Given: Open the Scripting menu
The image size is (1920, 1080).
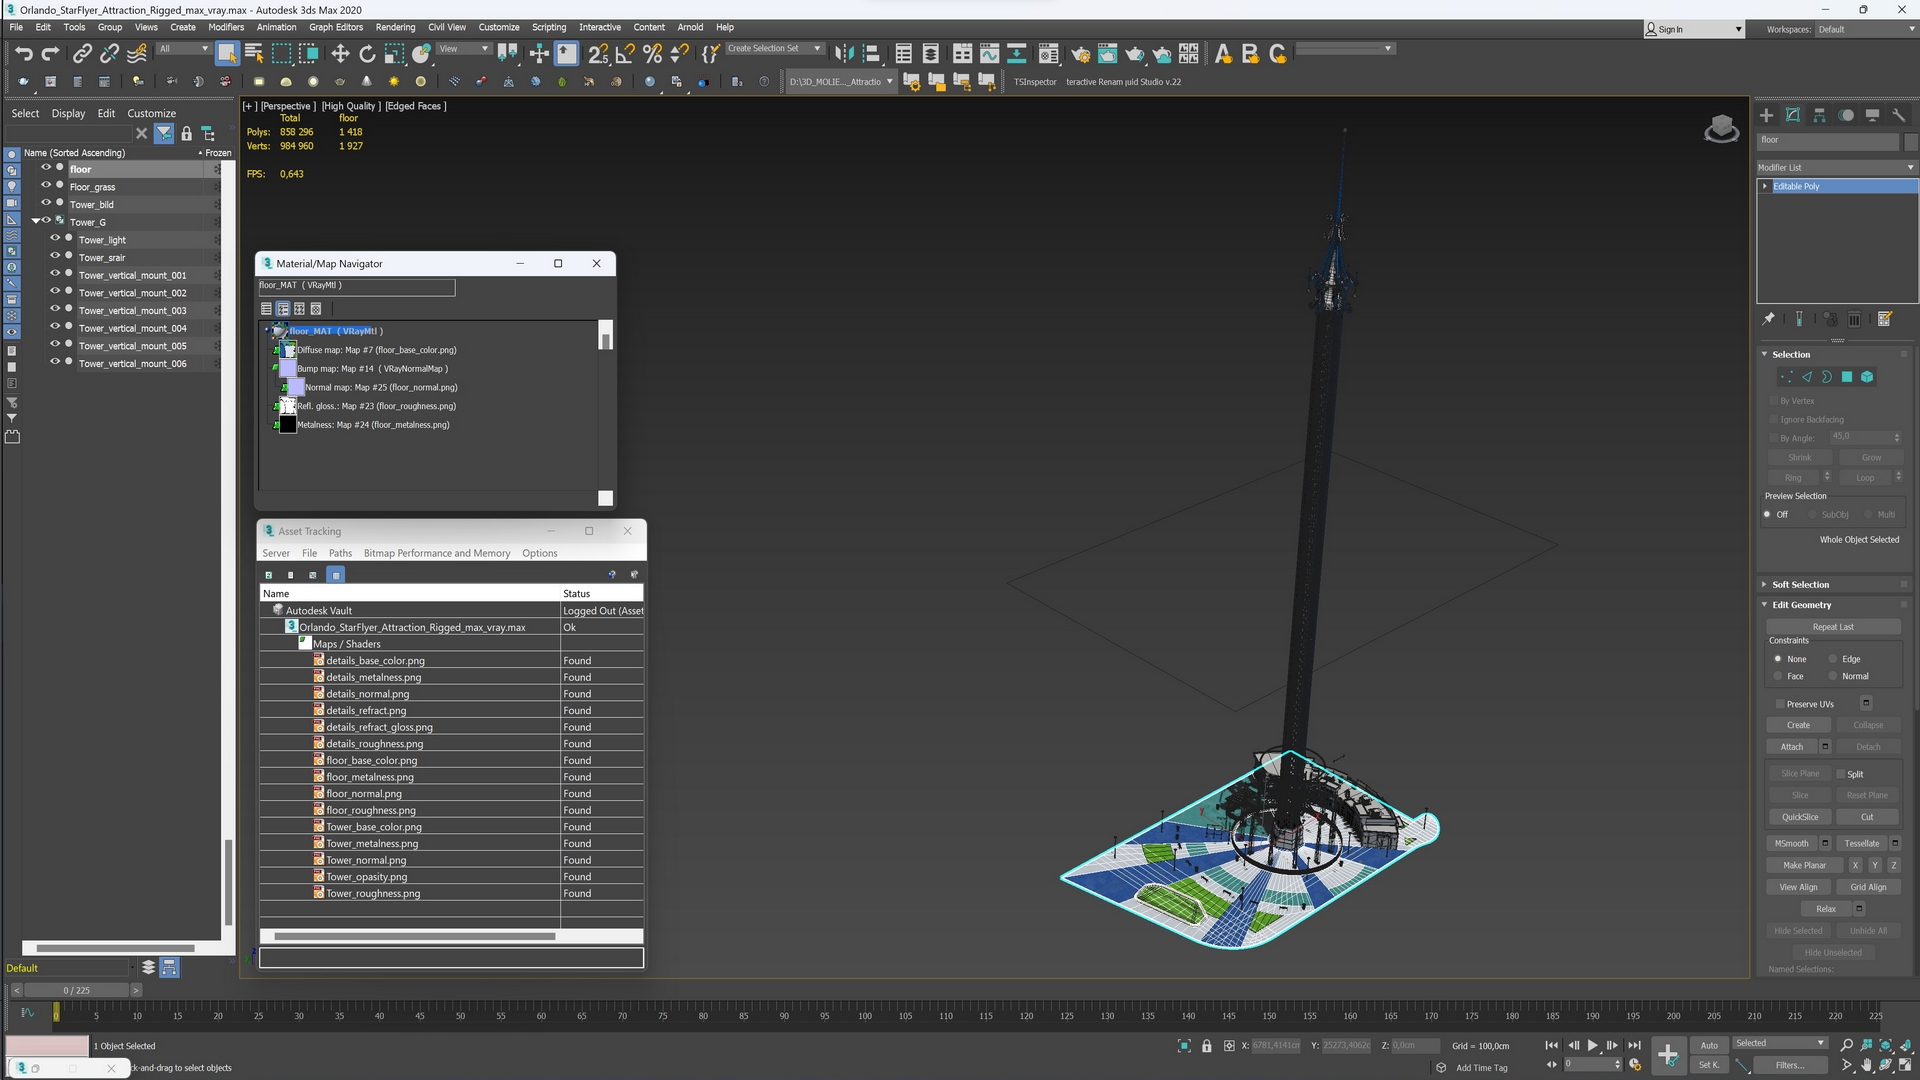Looking at the screenshot, I should [x=548, y=27].
